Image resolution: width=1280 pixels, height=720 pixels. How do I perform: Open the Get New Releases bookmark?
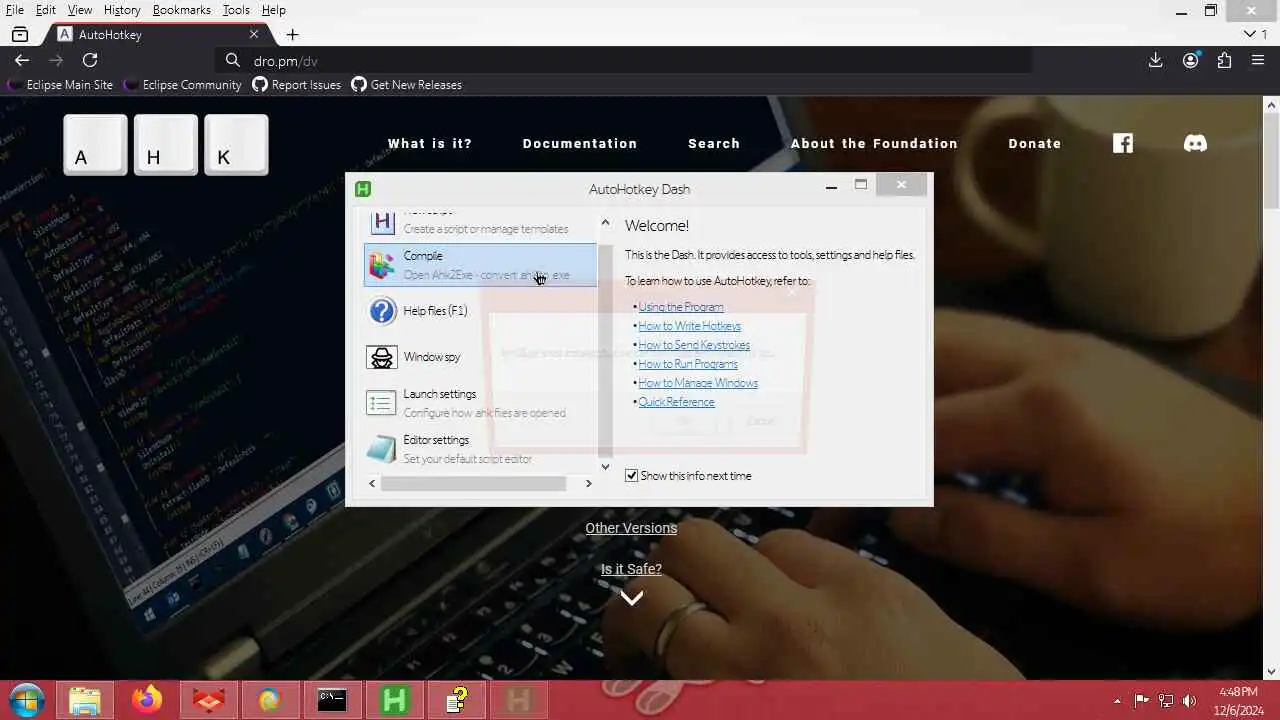tap(407, 85)
